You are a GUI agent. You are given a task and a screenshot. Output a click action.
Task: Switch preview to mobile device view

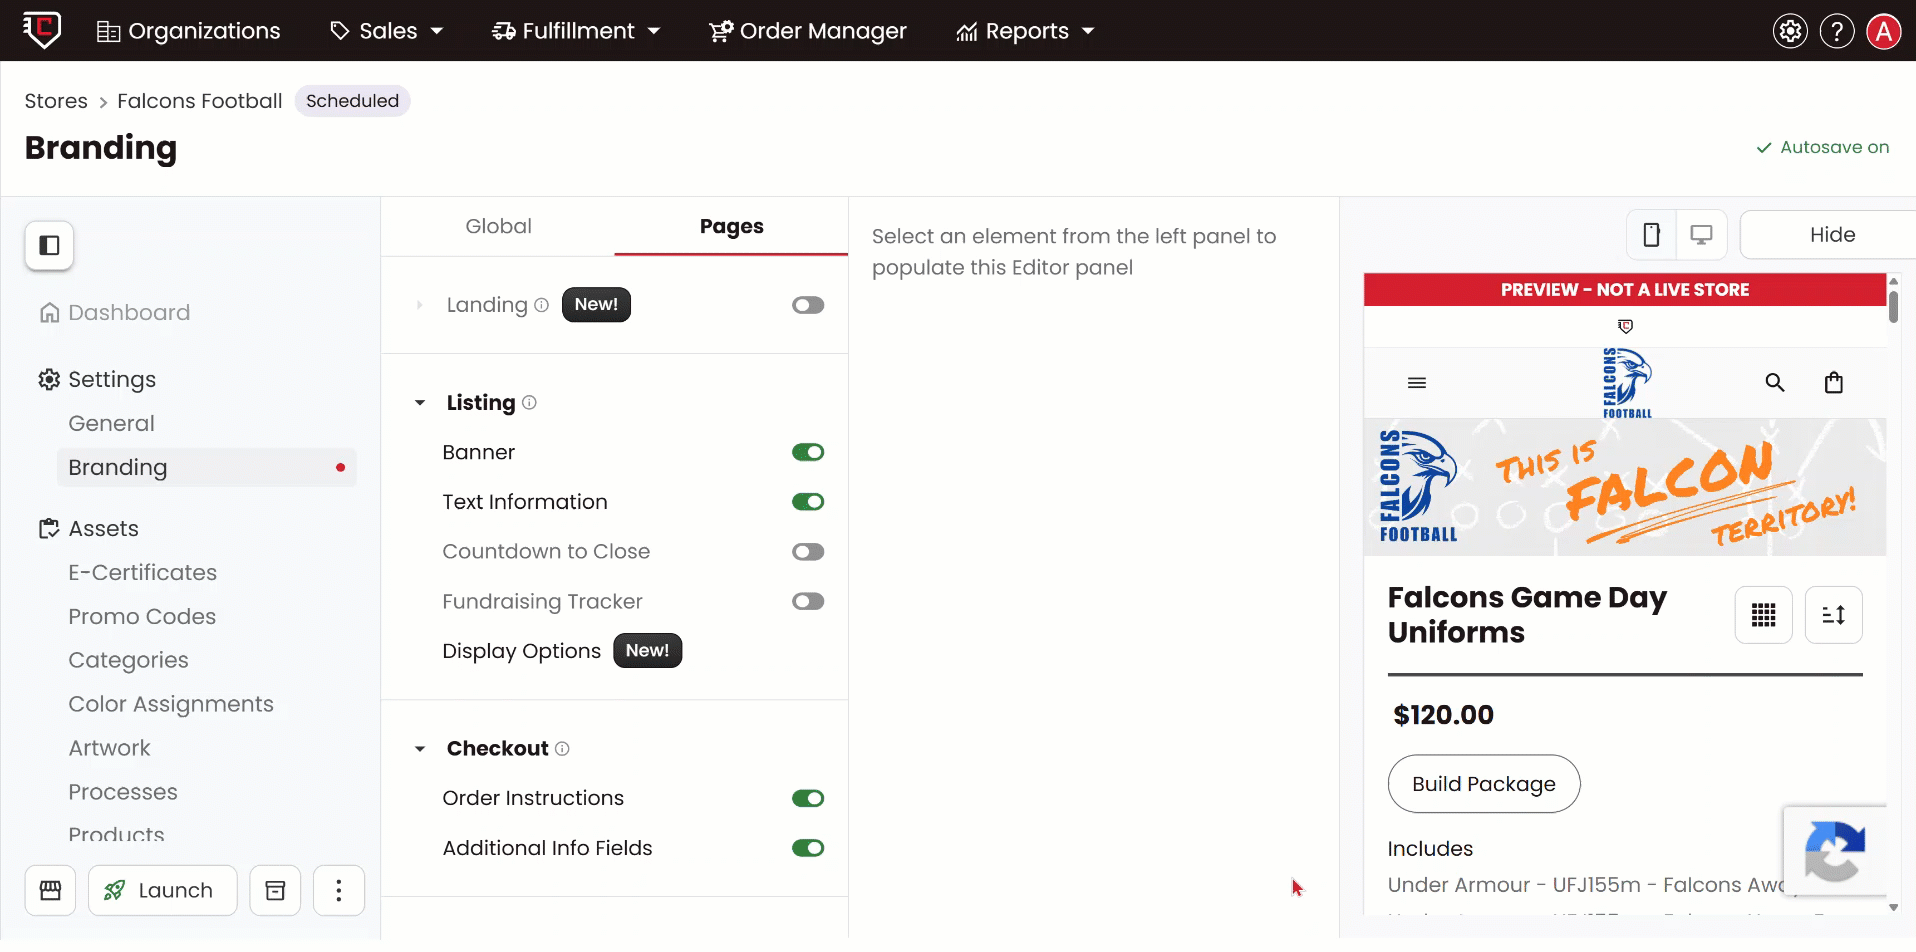click(1652, 235)
